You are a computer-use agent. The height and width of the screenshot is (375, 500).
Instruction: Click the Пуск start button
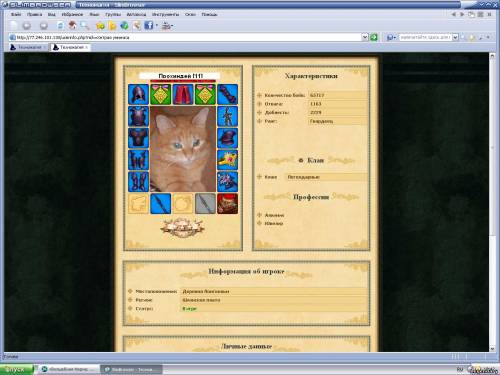17,369
